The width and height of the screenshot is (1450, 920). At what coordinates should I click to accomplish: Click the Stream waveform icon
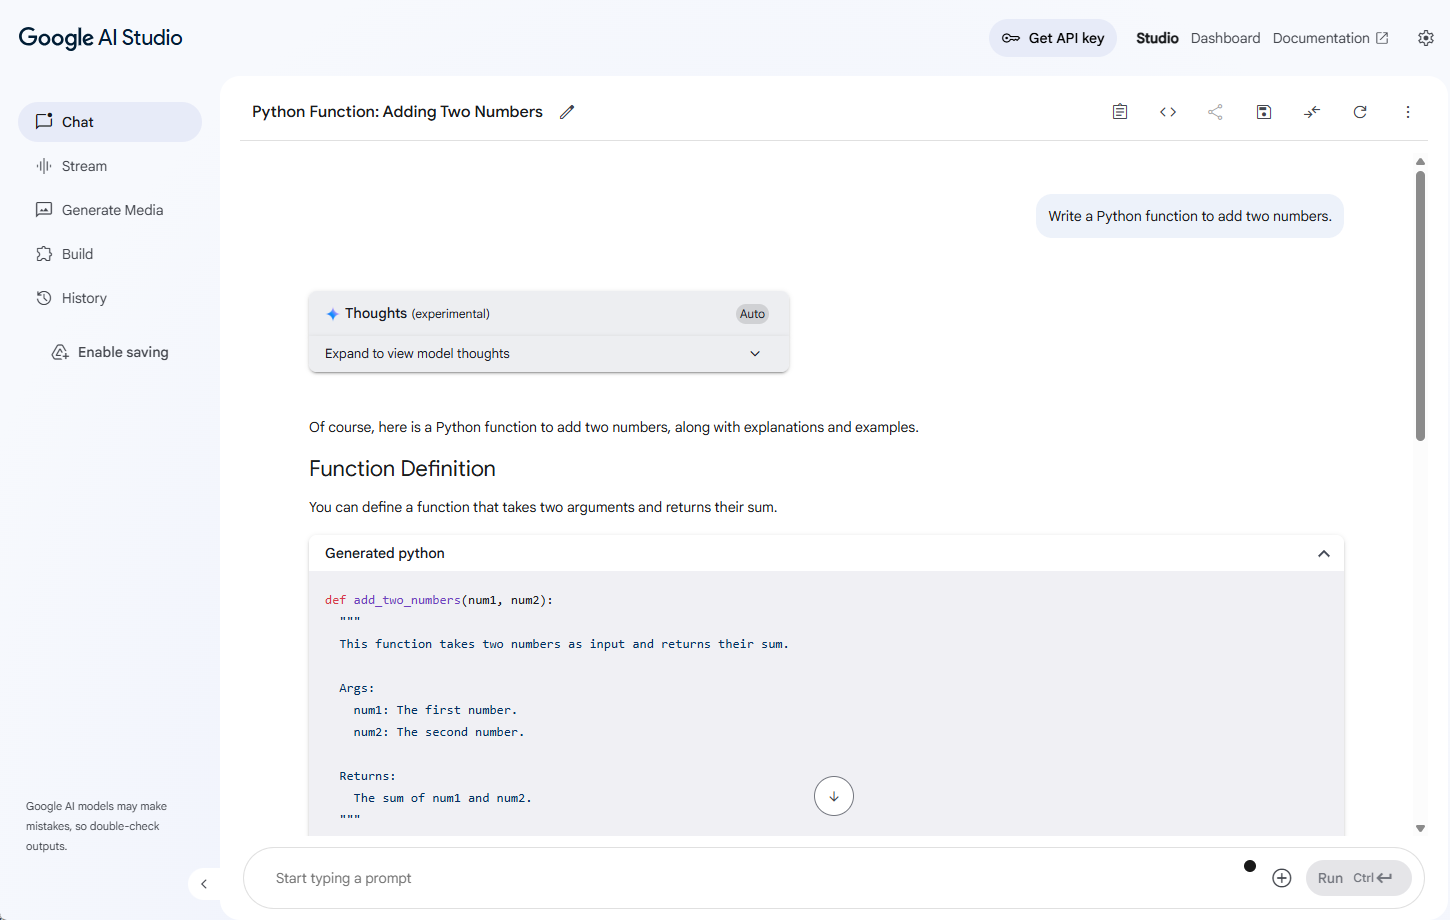click(x=44, y=166)
